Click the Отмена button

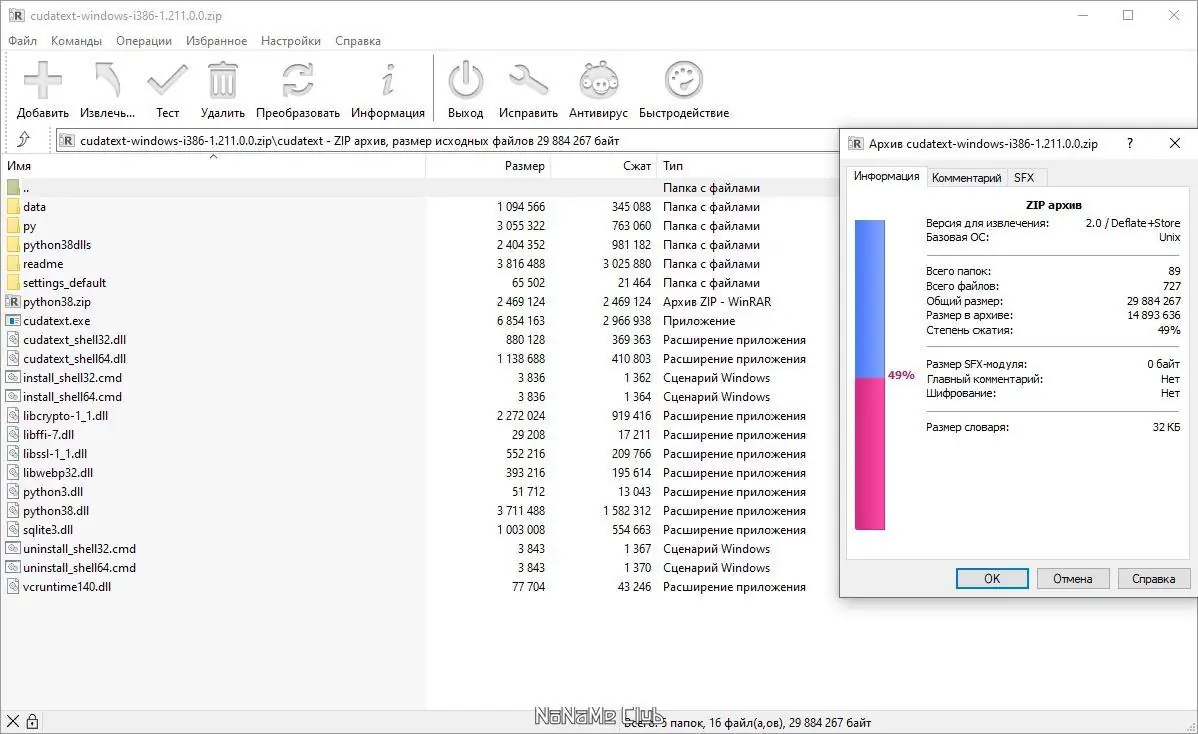tap(1073, 578)
